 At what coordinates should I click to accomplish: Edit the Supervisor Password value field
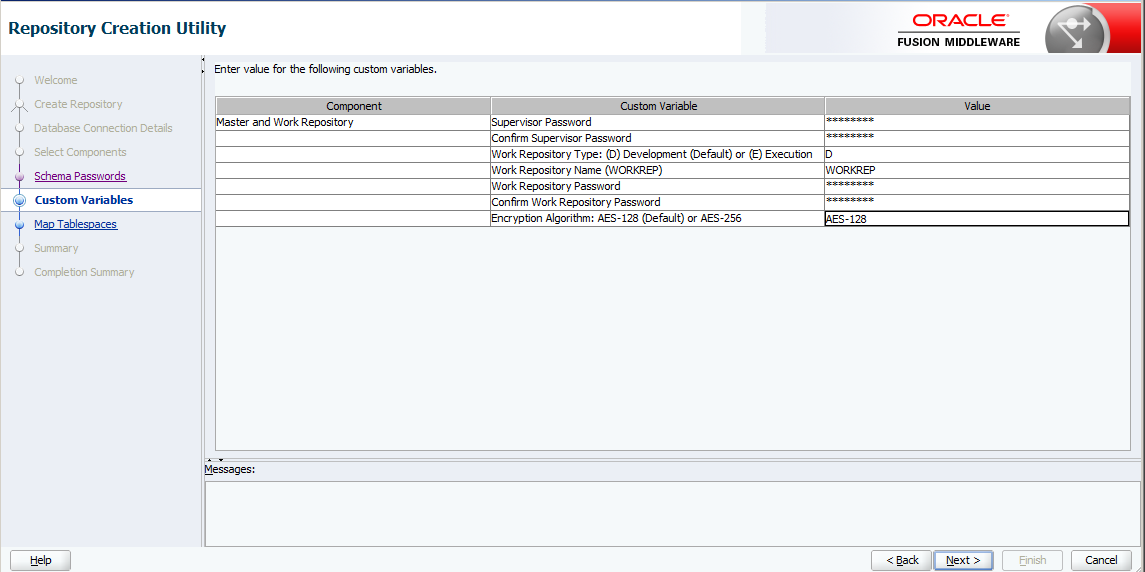[976, 122]
